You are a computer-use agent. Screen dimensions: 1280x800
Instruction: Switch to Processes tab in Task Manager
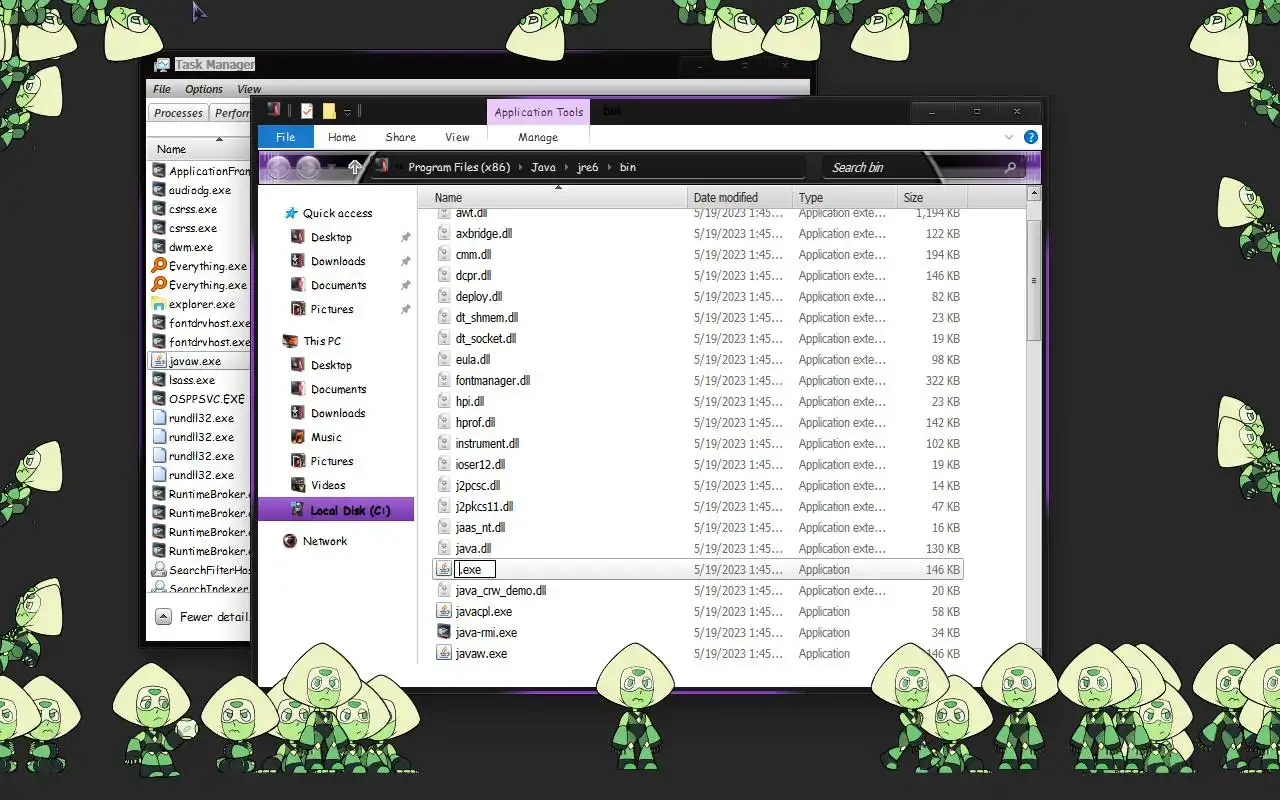click(x=178, y=113)
